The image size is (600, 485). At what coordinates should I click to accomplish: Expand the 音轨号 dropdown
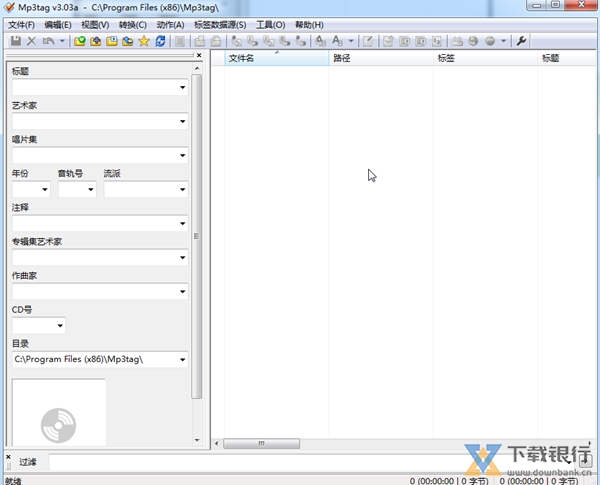91,189
